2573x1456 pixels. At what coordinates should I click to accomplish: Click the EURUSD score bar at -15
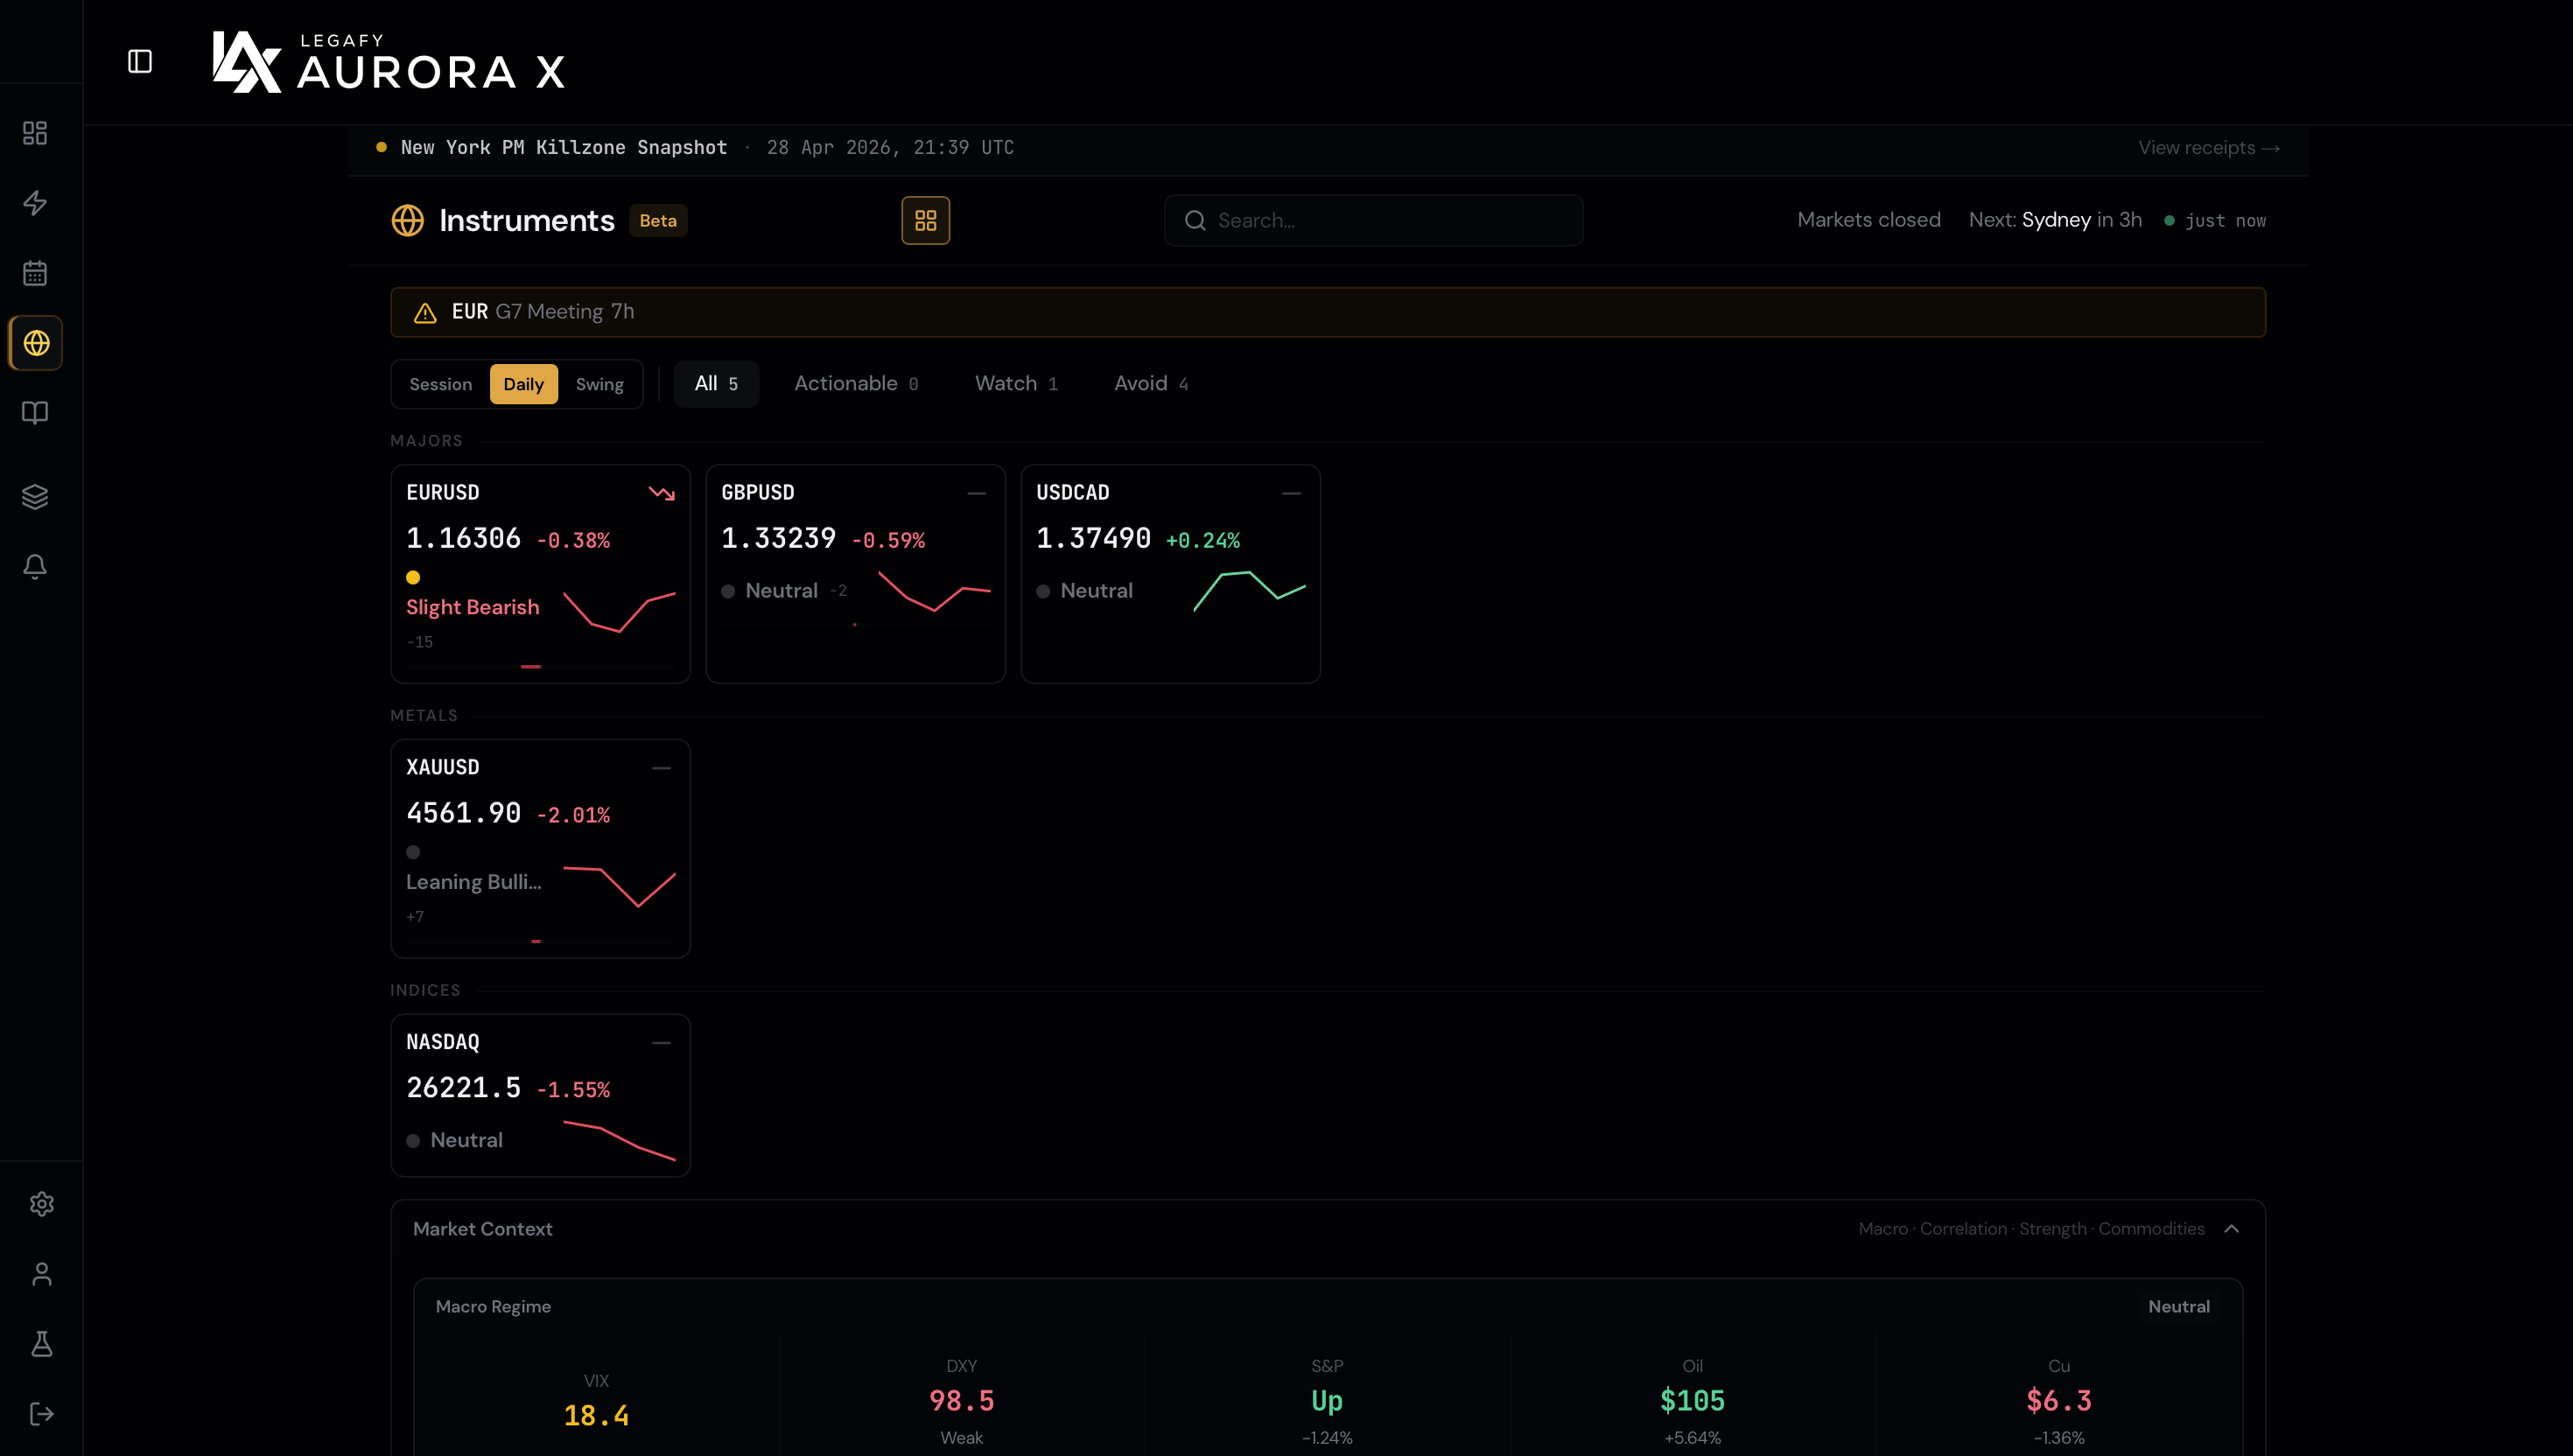[540, 667]
